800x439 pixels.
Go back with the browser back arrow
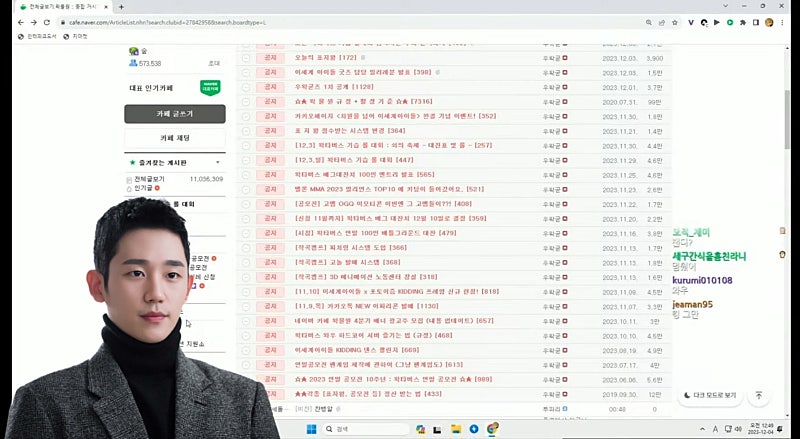[x=20, y=22]
